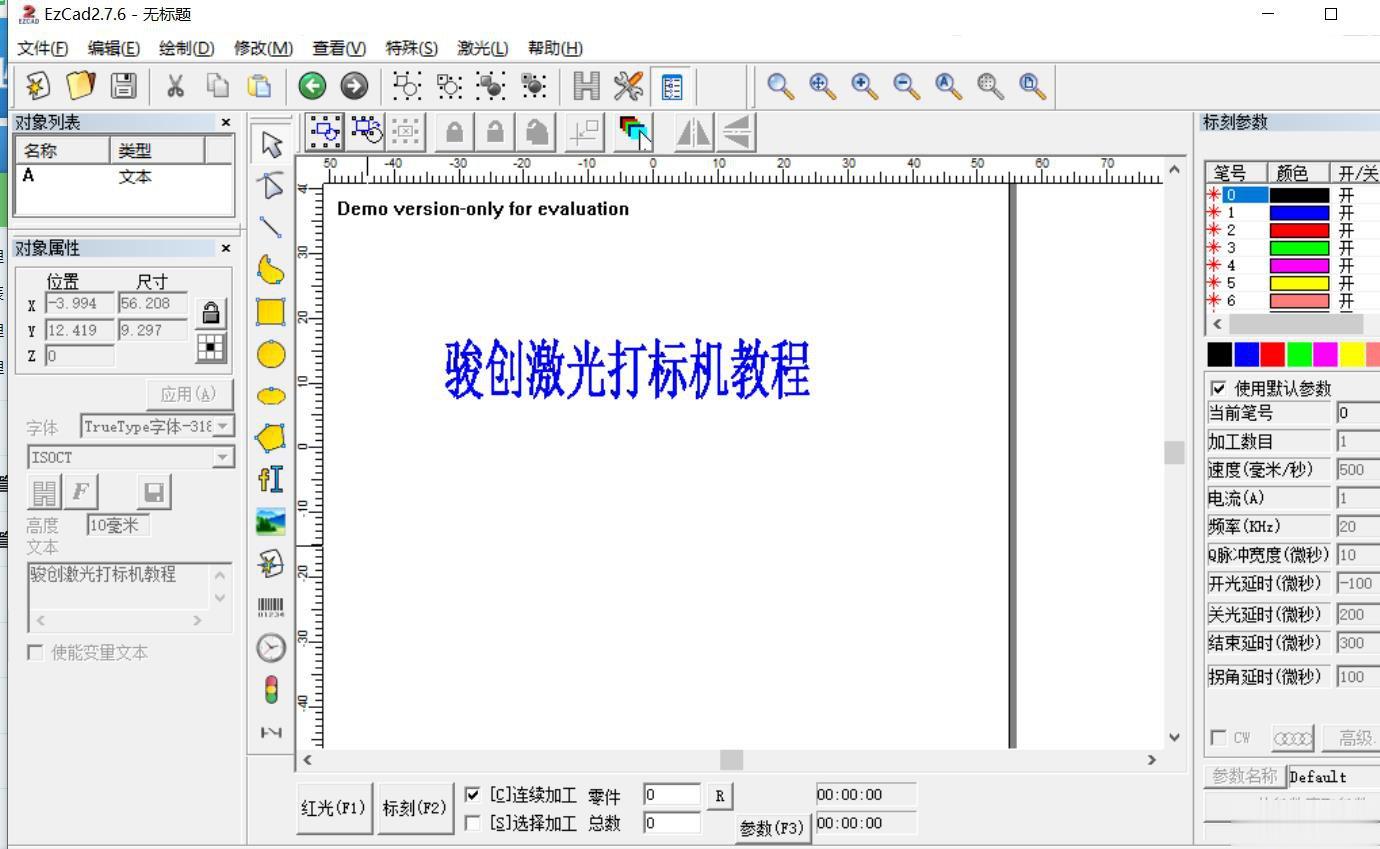The image size is (1380, 849).
Task: Pick the blue palette swatch
Action: click(1246, 354)
